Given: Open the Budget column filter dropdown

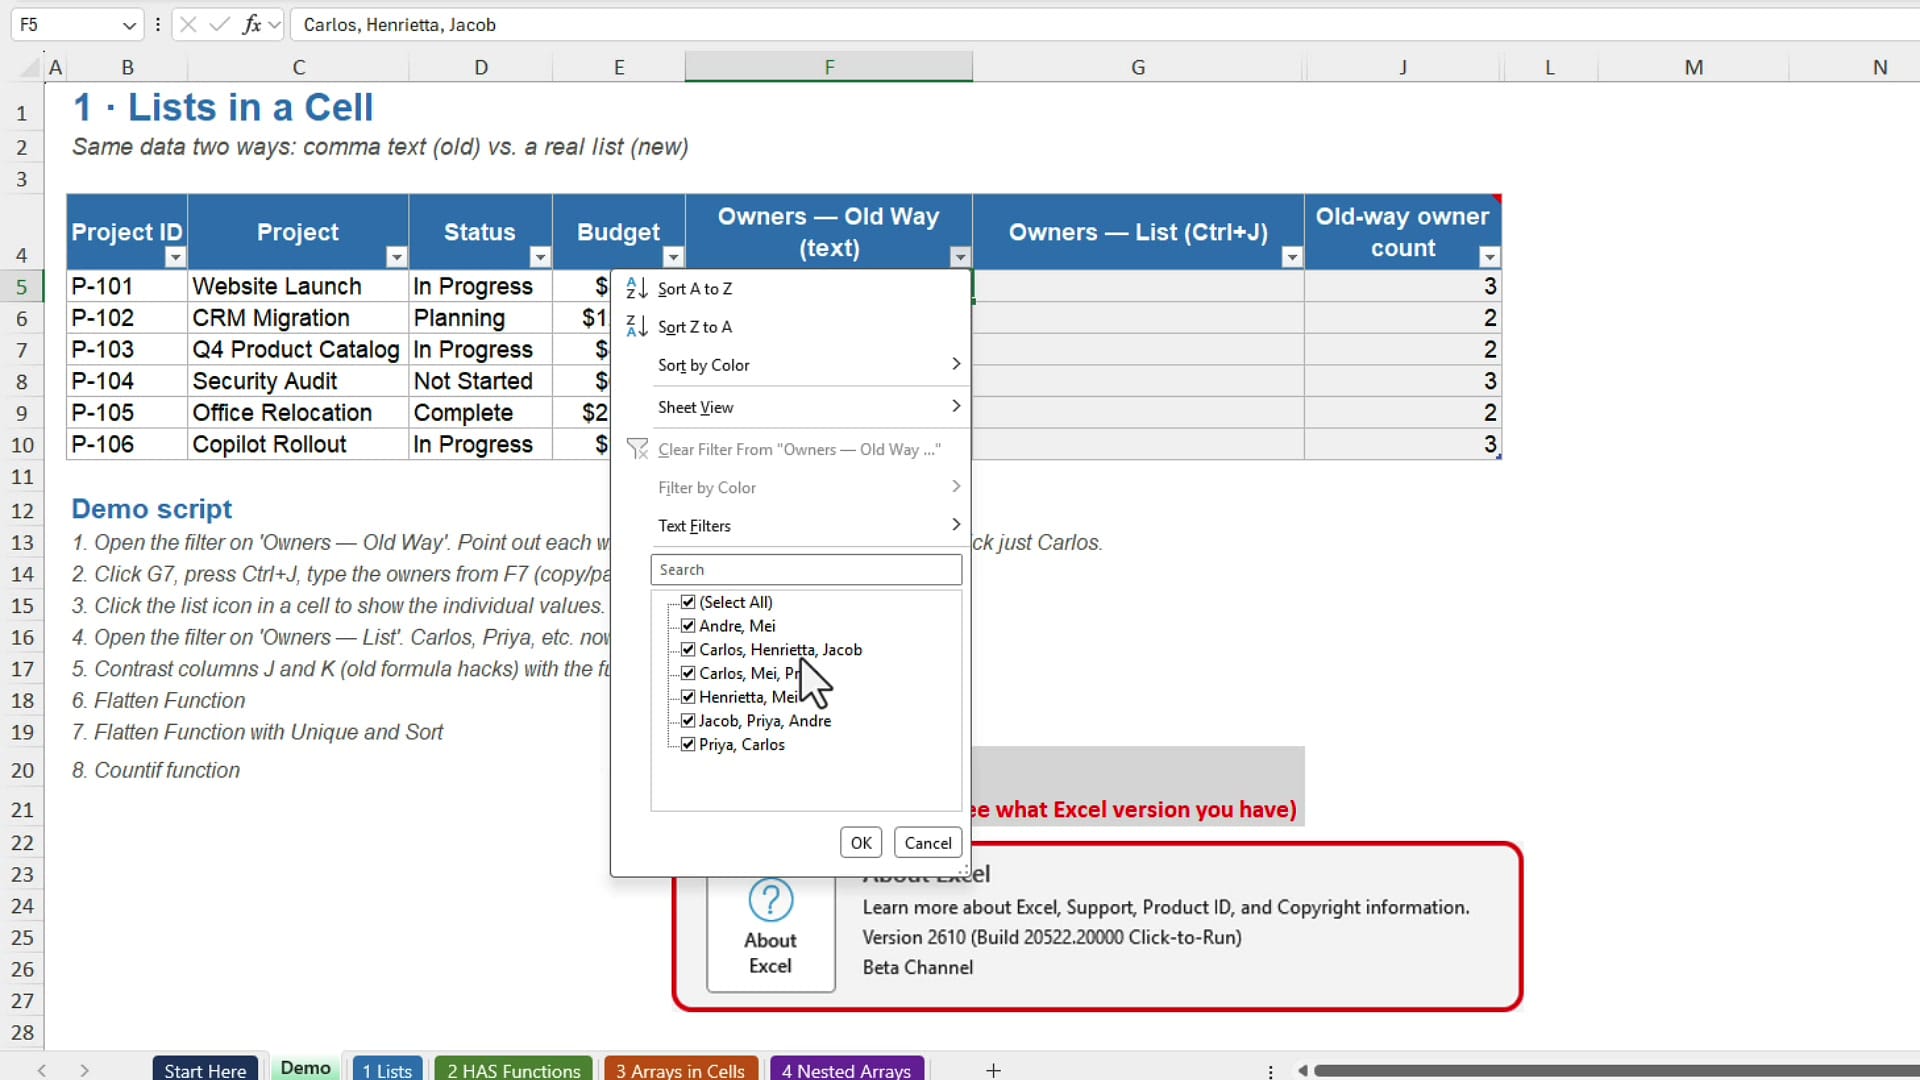Looking at the screenshot, I should coord(673,257).
